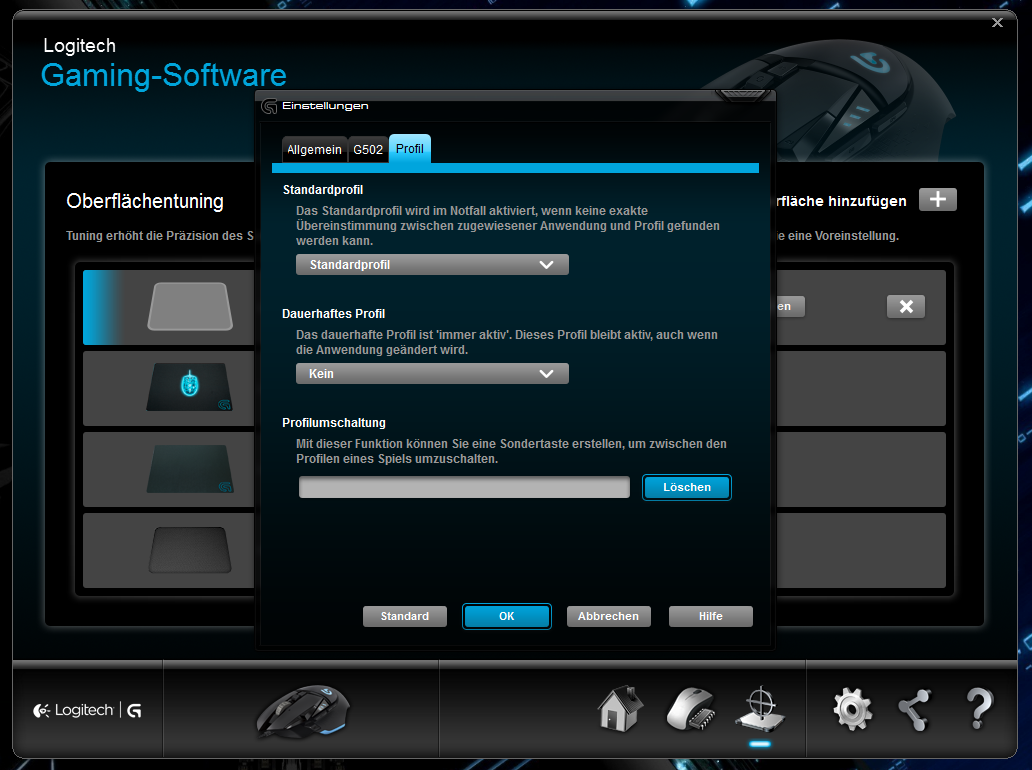The height and width of the screenshot is (770, 1032).
Task: Select the G502 mouse device image
Action: pos(303,711)
